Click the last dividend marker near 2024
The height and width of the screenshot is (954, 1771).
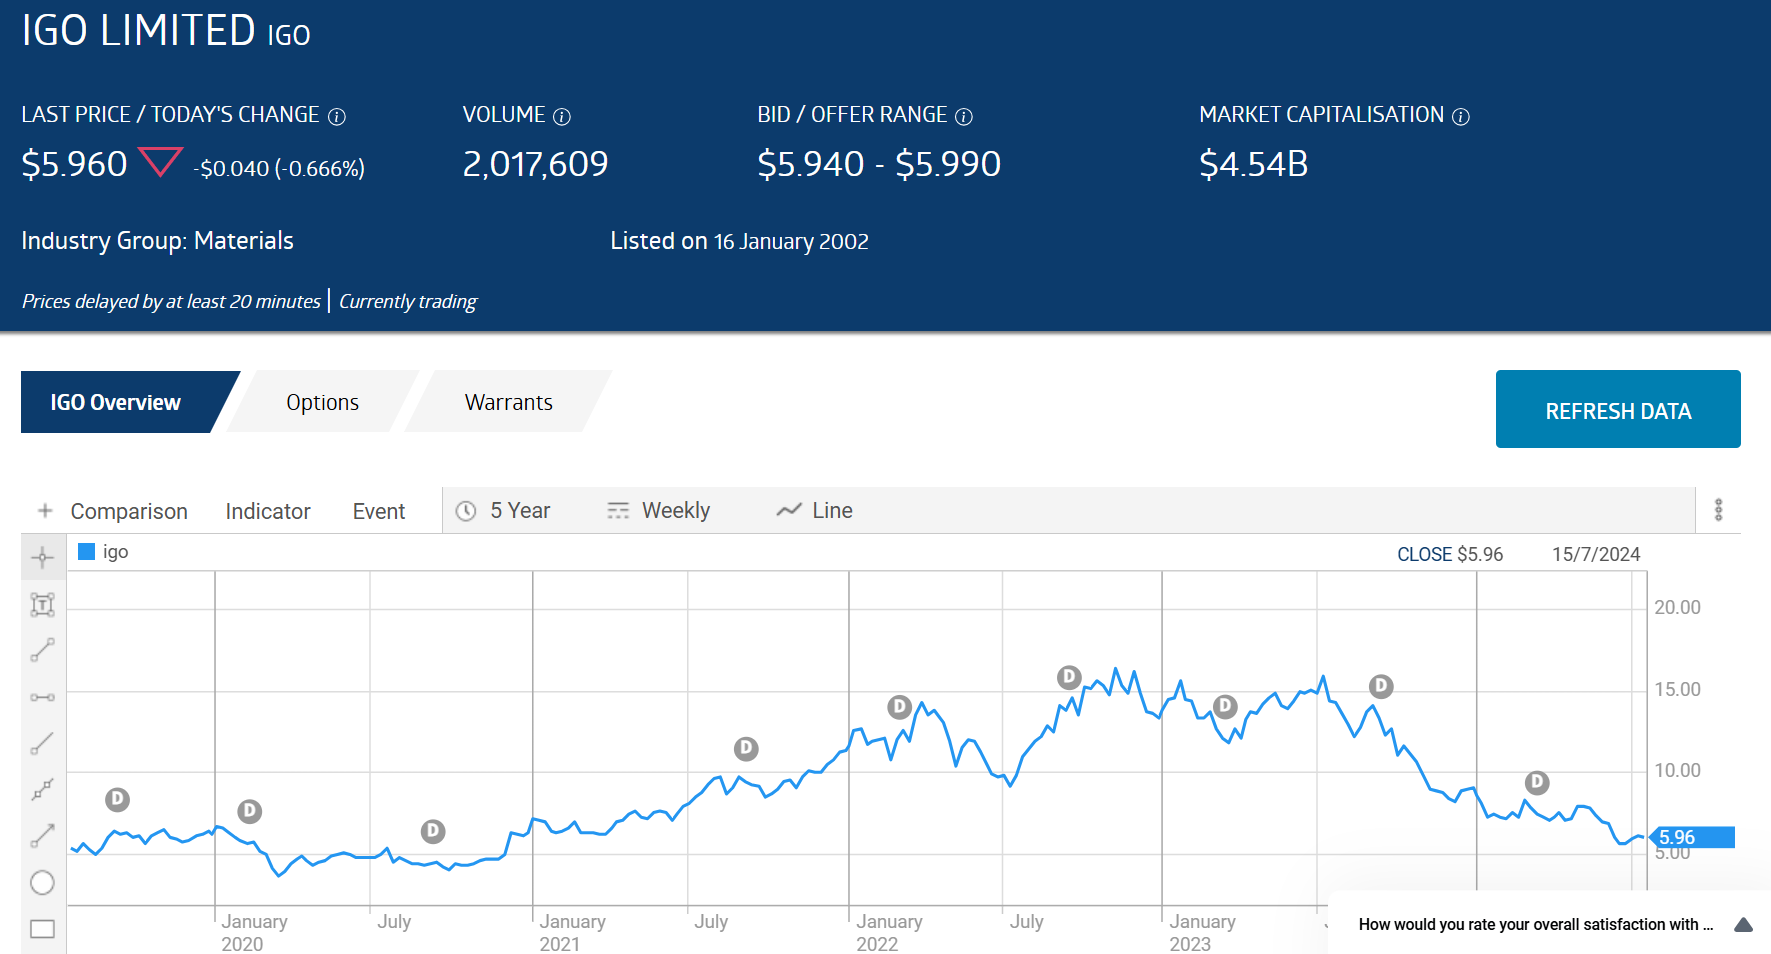click(x=1537, y=782)
